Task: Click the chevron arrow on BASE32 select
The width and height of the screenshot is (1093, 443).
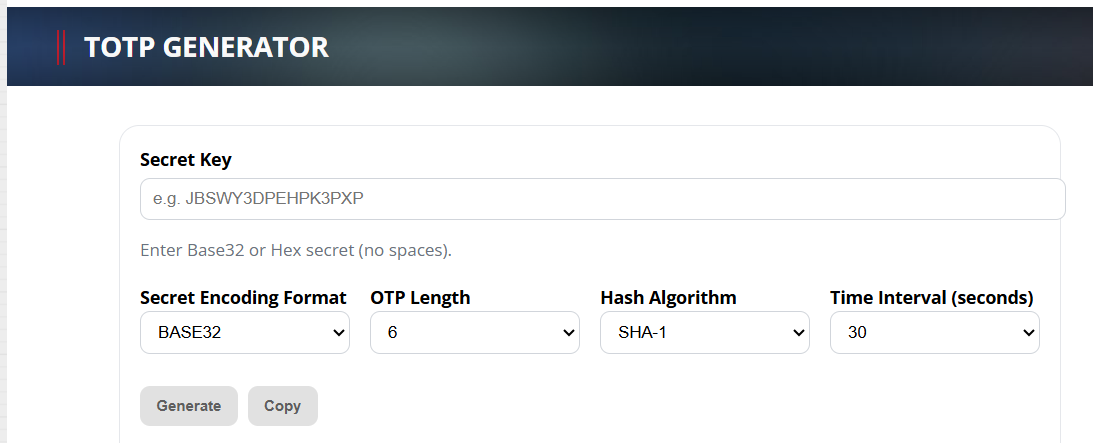Action: [337, 333]
